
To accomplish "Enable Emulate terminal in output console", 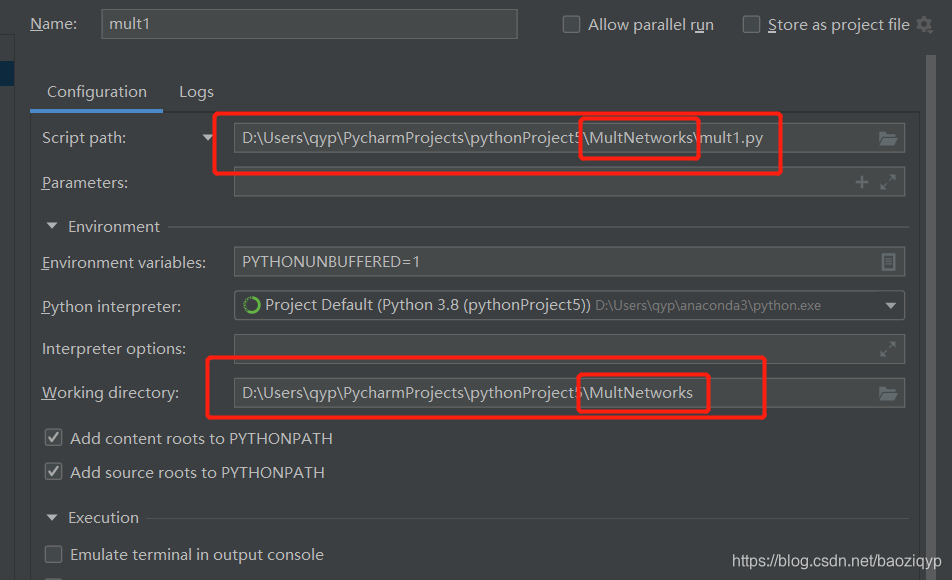I will [53, 554].
